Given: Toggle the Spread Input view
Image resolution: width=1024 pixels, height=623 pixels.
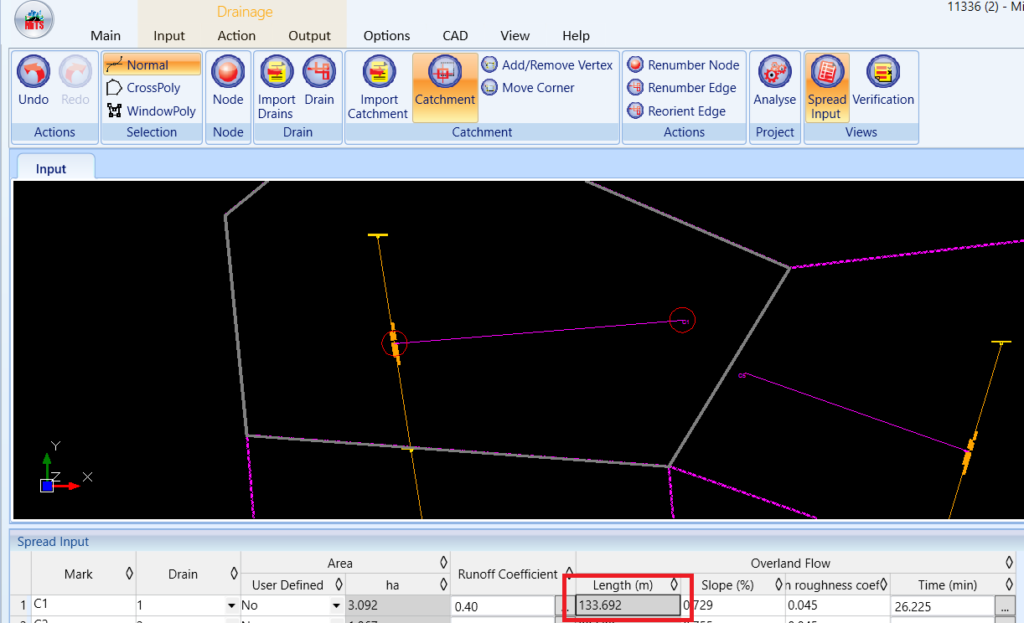Looking at the screenshot, I should (827, 87).
